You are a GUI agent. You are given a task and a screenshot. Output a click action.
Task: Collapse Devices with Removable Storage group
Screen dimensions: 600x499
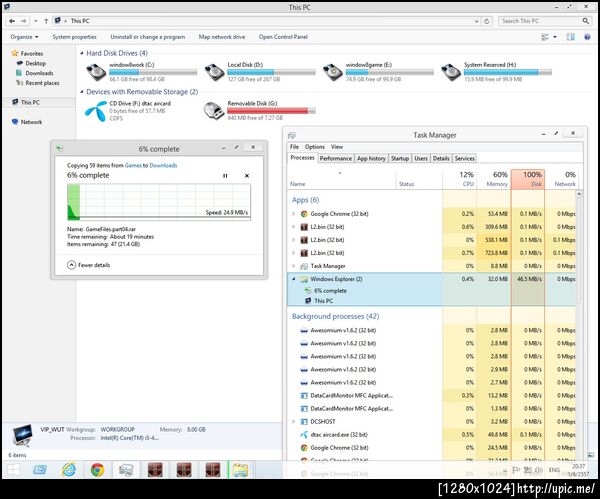tap(82, 92)
